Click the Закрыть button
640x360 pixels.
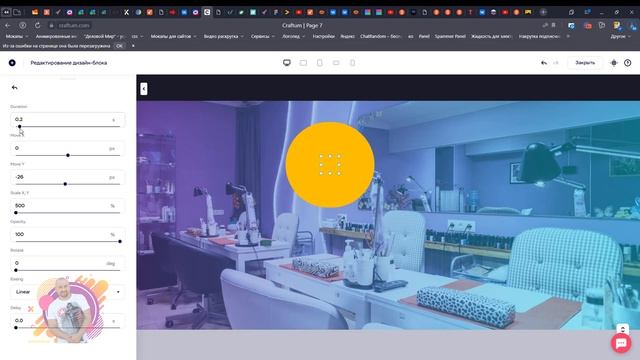coord(585,63)
